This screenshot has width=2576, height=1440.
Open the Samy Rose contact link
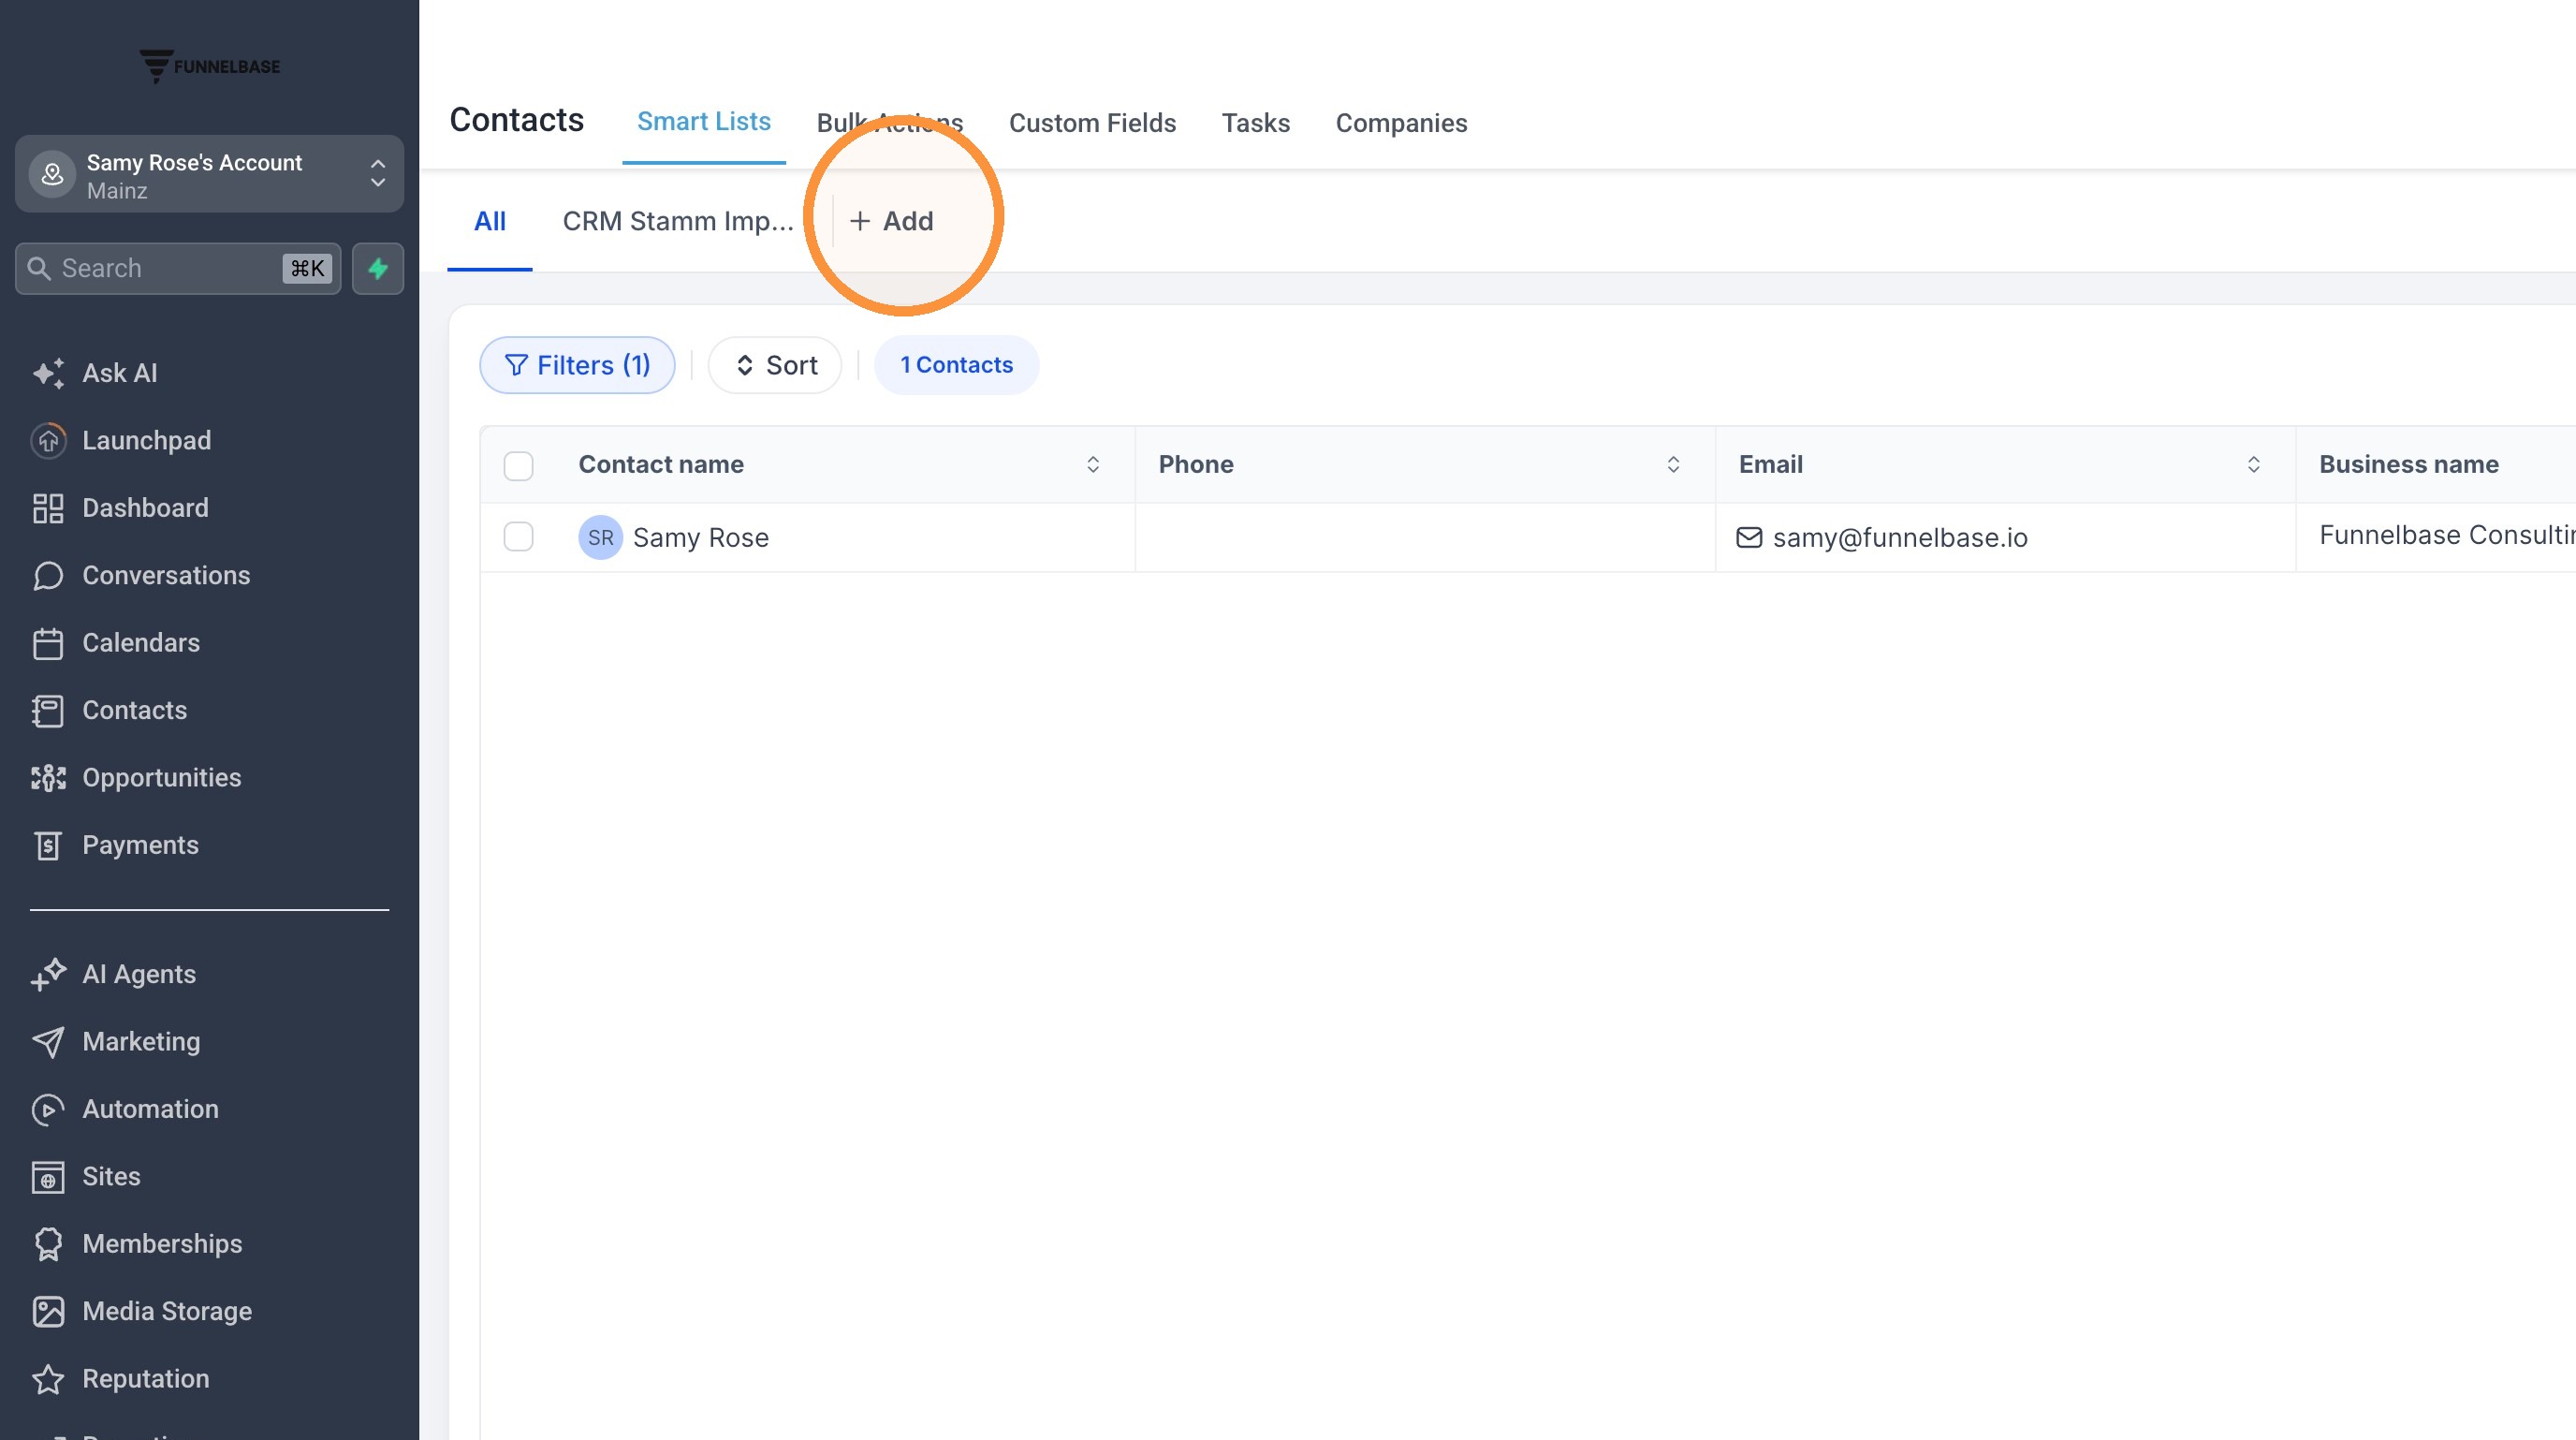(x=700, y=538)
